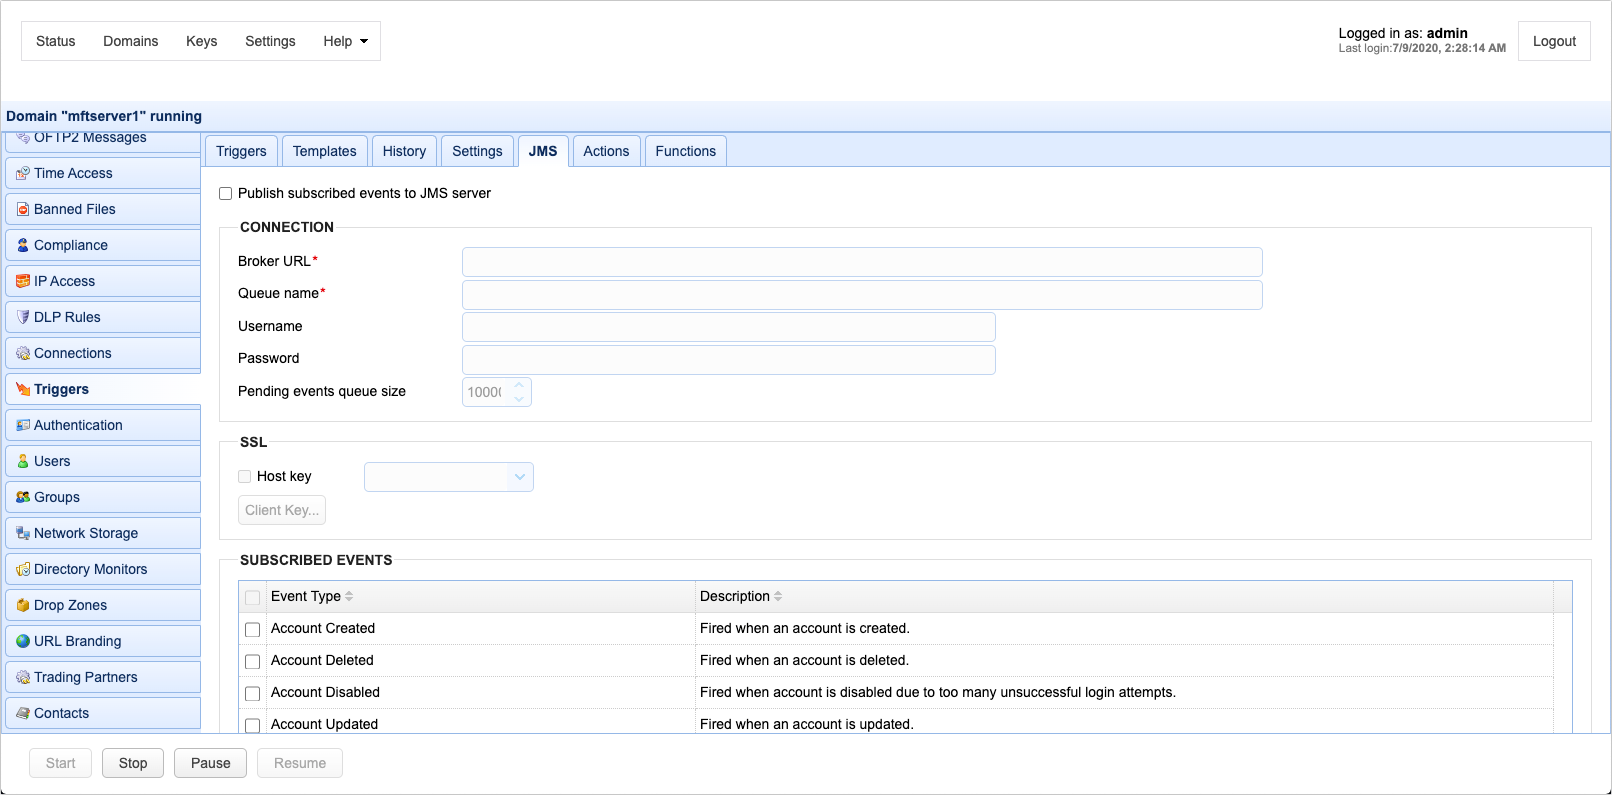Tick the Account Disabled event checkbox
The height and width of the screenshot is (795, 1612).
[253, 694]
